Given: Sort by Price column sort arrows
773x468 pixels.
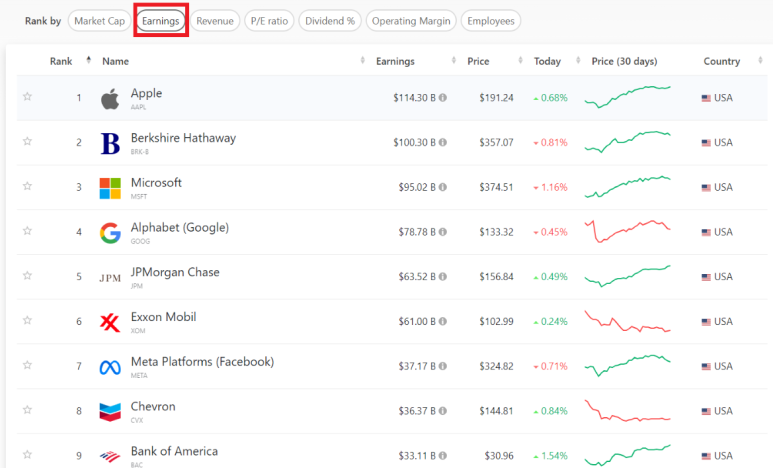Looking at the screenshot, I should 520,60.
